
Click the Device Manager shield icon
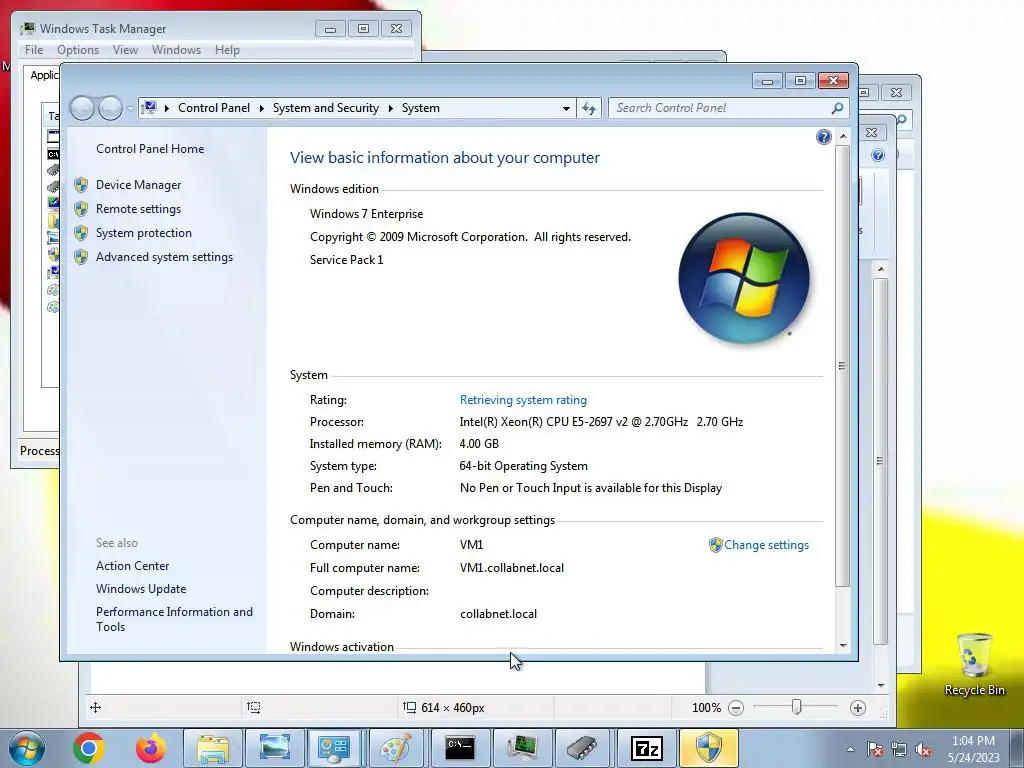pos(81,185)
